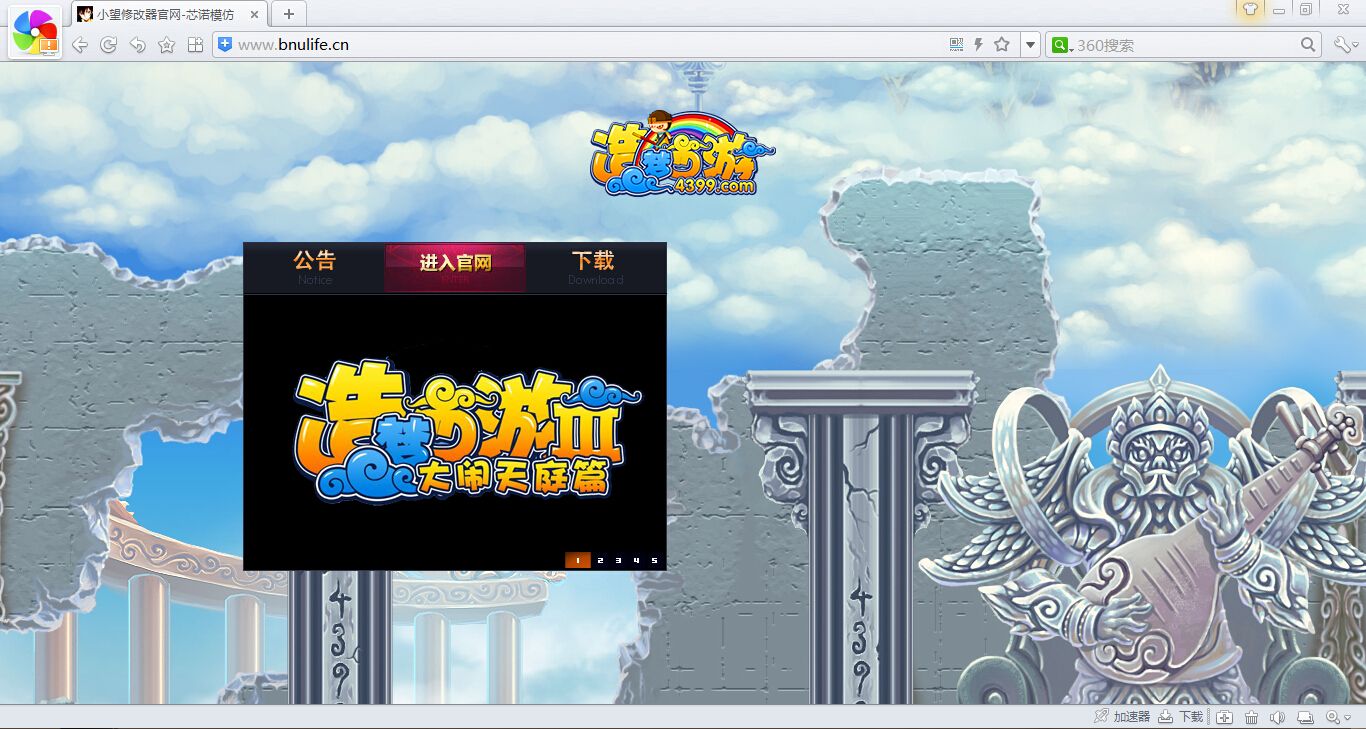Image resolution: width=1366 pixels, height=729 pixels.
Task: Expand the address bar history dropdown arrow
Action: (x=1030, y=45)
